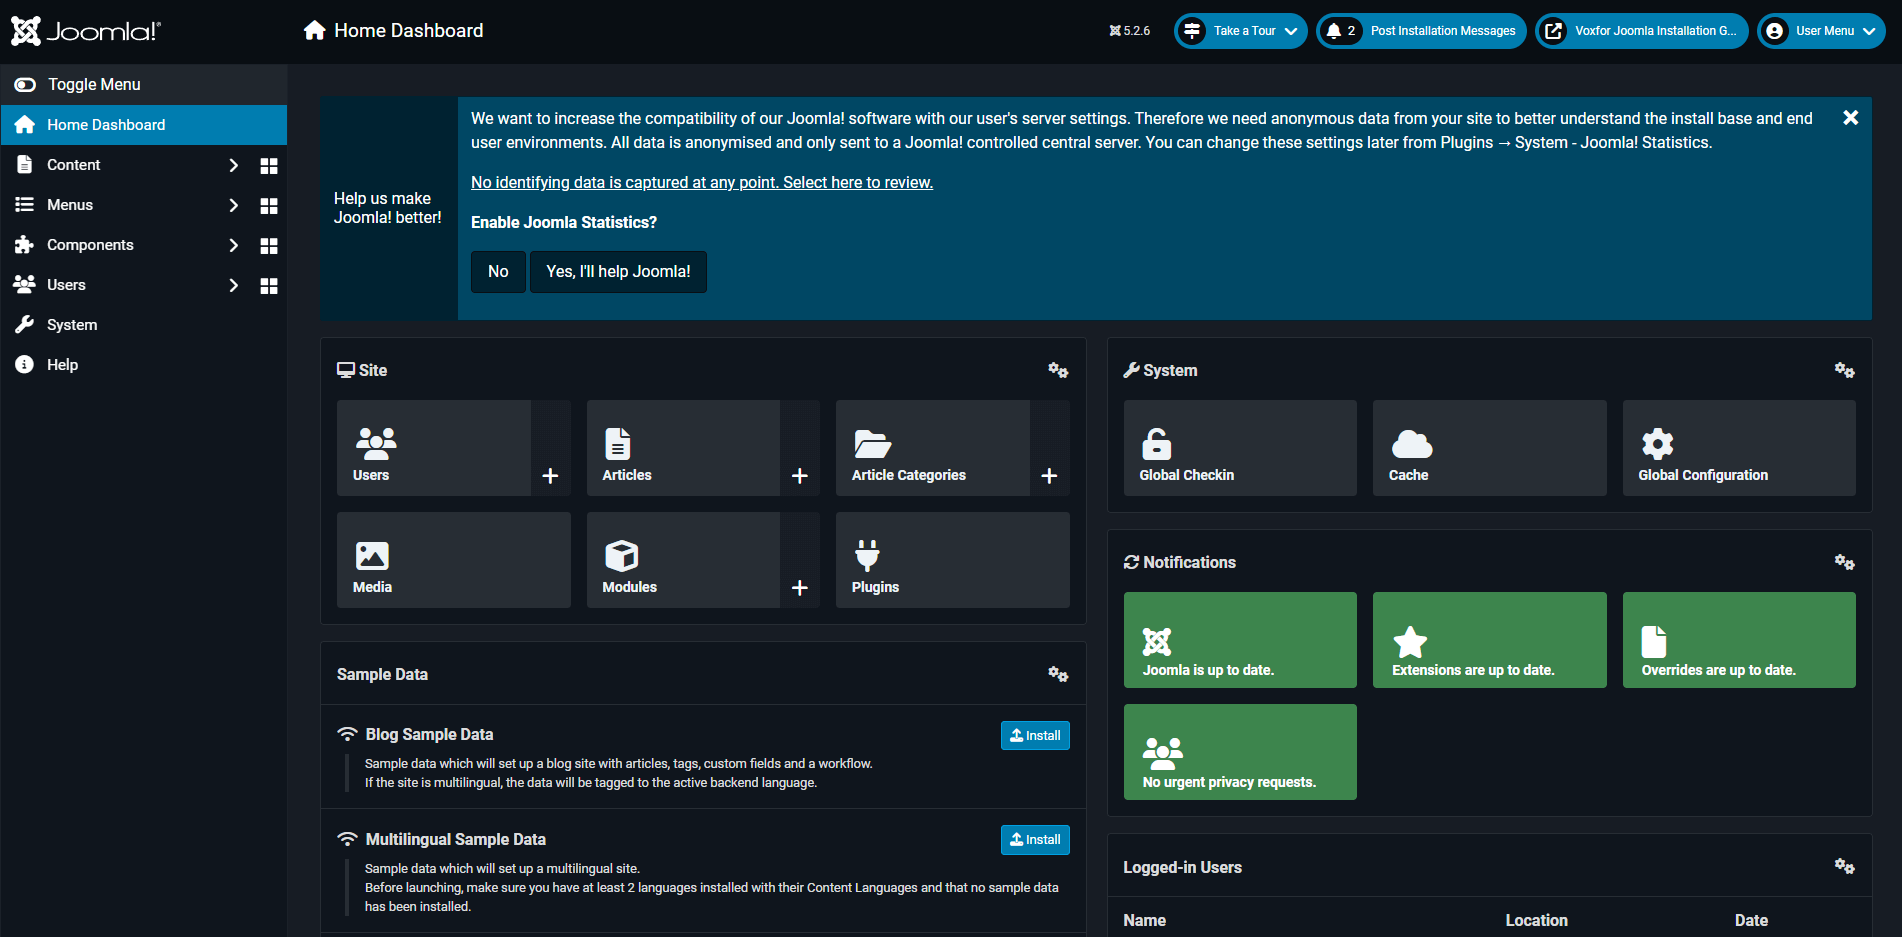Expand the Content menu in the sidebar
This screenshot has width=1902, height=937.
pyautogui.click(x=73, y=164)
